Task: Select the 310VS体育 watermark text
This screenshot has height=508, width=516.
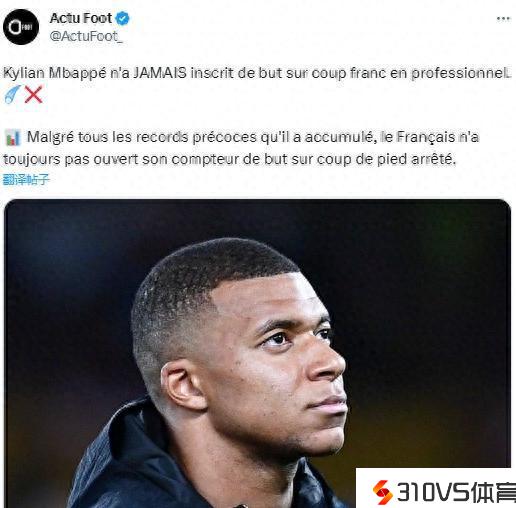Action: [x=456, y=492]
